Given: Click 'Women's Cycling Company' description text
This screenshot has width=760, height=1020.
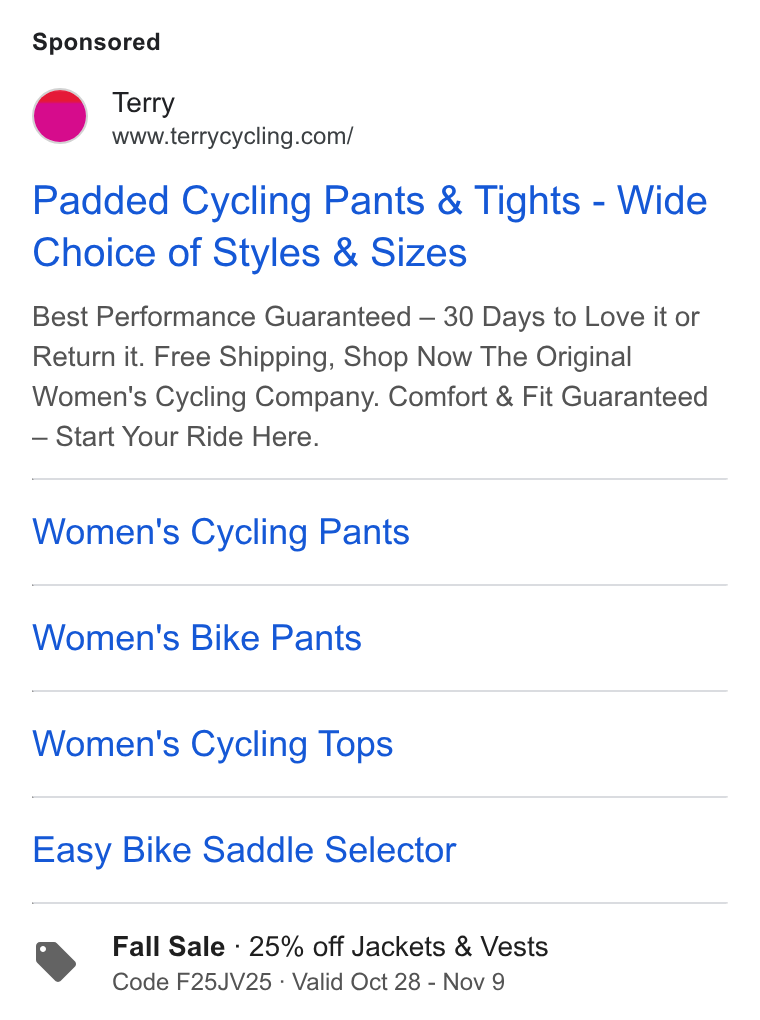Looking at the screenshot, I should click(206, 397).
